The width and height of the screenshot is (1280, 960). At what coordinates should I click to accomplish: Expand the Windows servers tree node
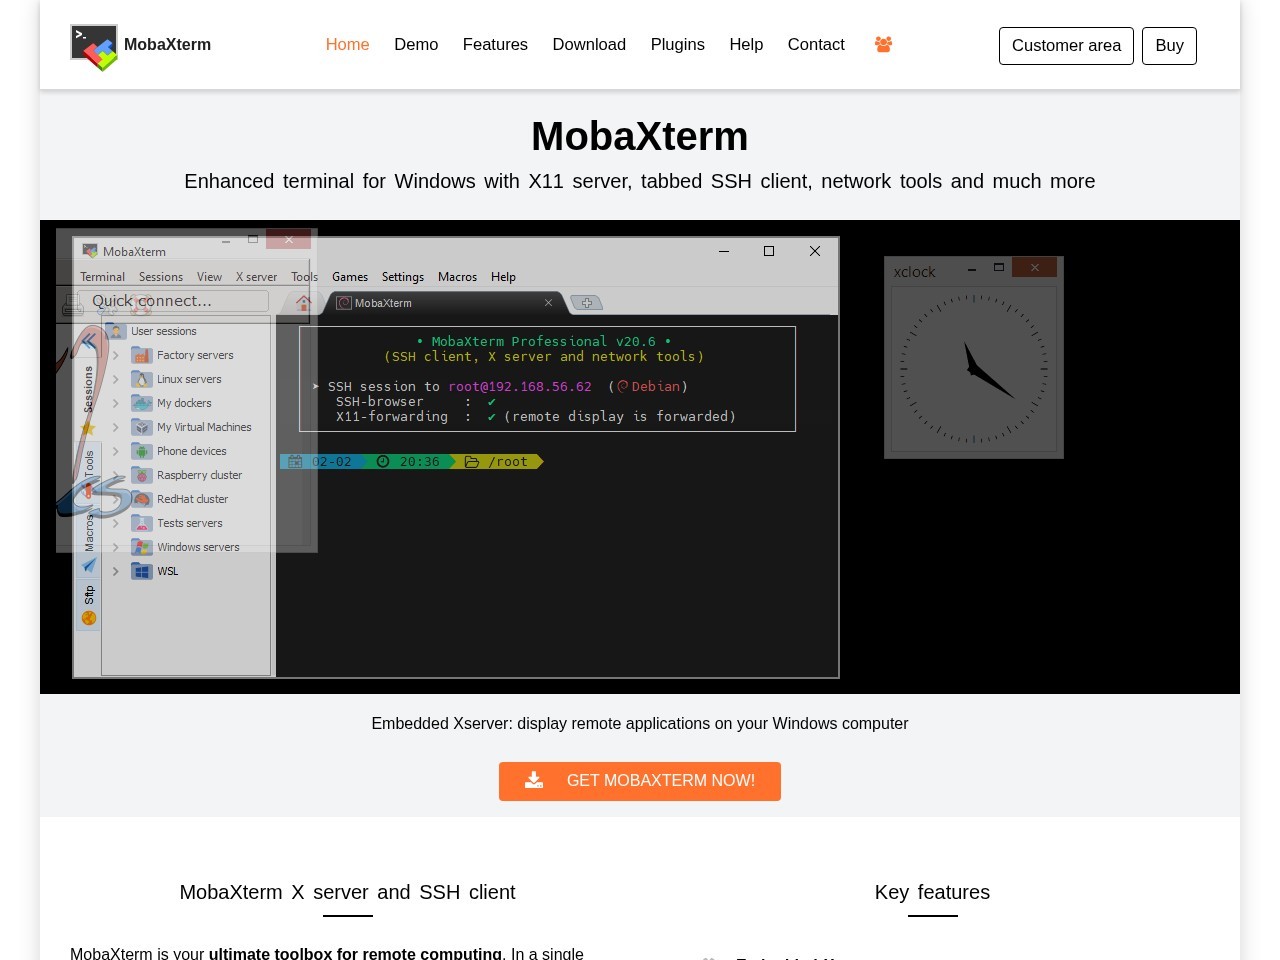(x=116, y=547)
